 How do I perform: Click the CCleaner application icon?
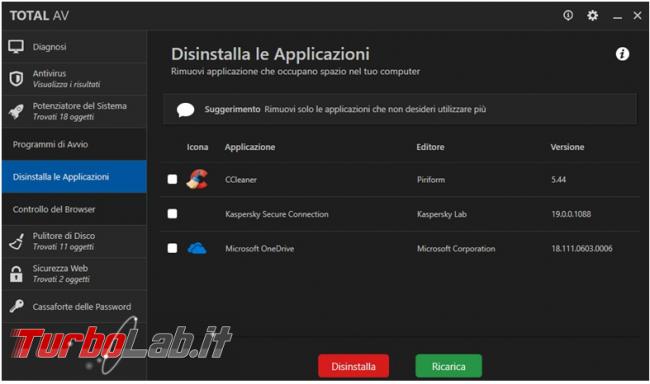point(197,179)
